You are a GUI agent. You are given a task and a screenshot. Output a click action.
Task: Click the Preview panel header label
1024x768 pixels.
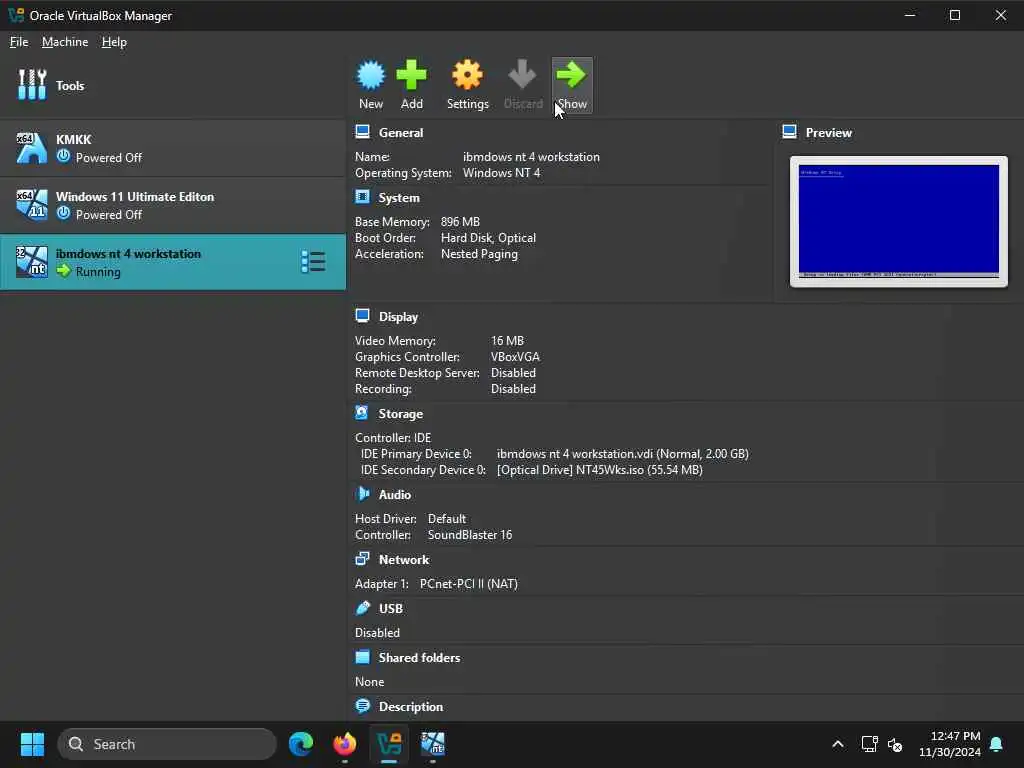828,133
